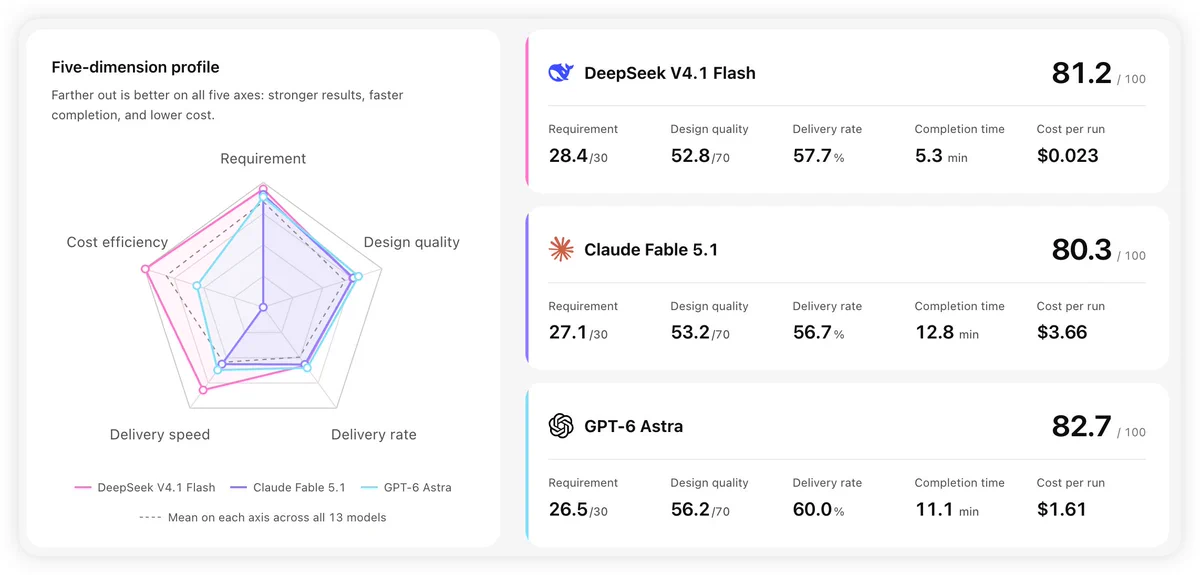Click the 82.7 overall score
Viewport: 1200px width, 575px height.
[1082, 427]
